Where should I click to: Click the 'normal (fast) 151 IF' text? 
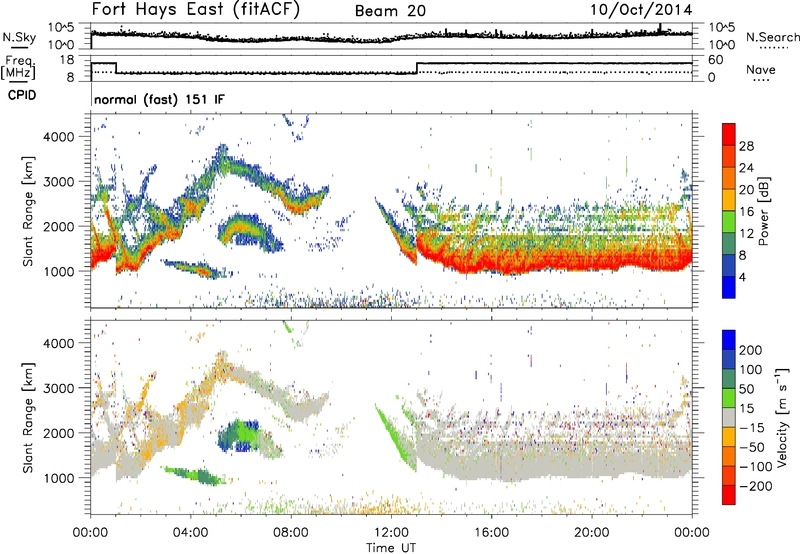[x=159, y=99]
